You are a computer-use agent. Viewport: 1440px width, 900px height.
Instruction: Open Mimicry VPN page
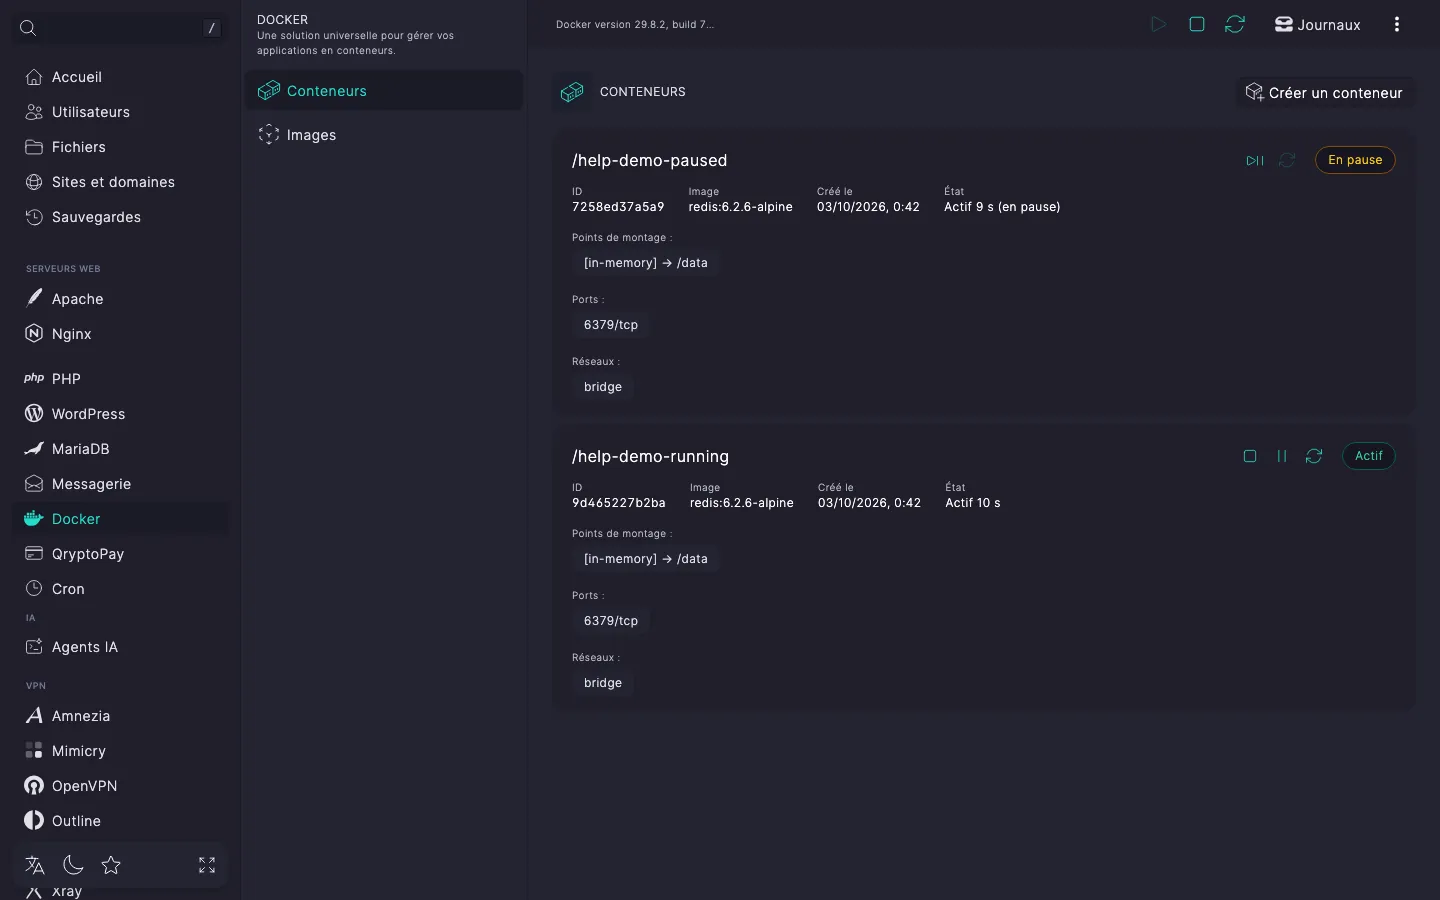tap(120, 751)
